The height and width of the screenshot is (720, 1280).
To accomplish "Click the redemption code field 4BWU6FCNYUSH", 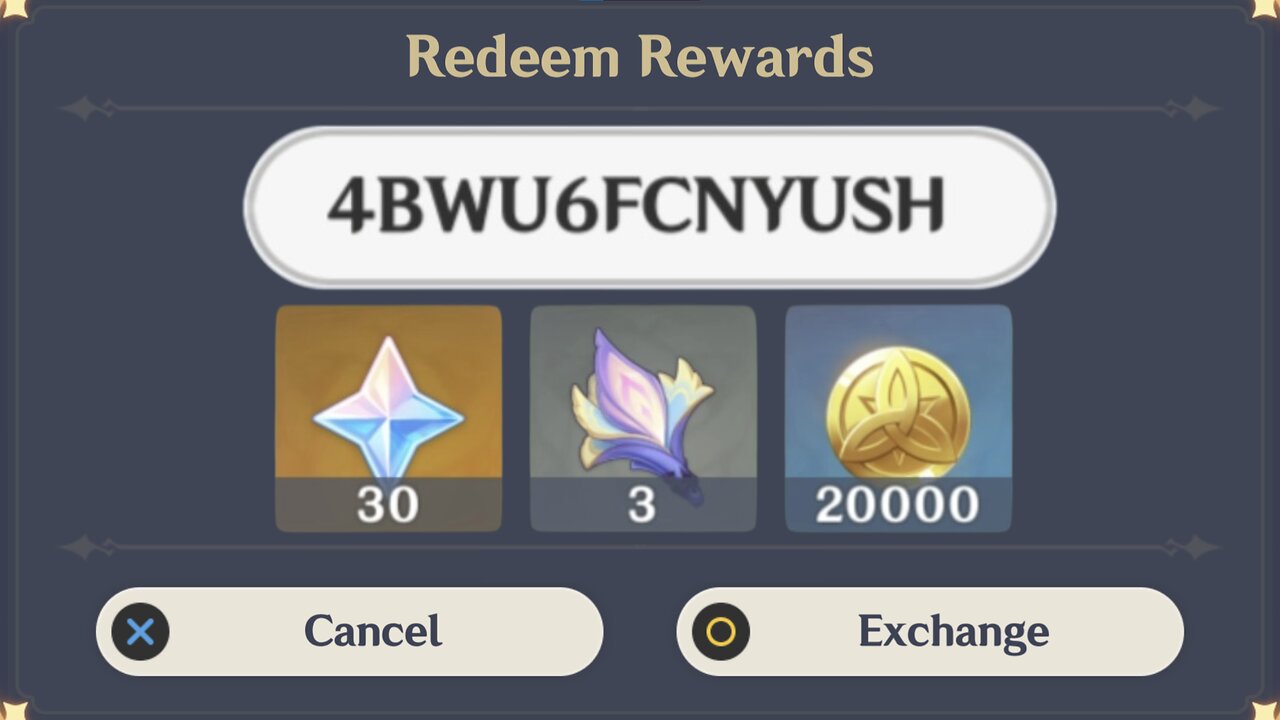I will pos(649,207).
